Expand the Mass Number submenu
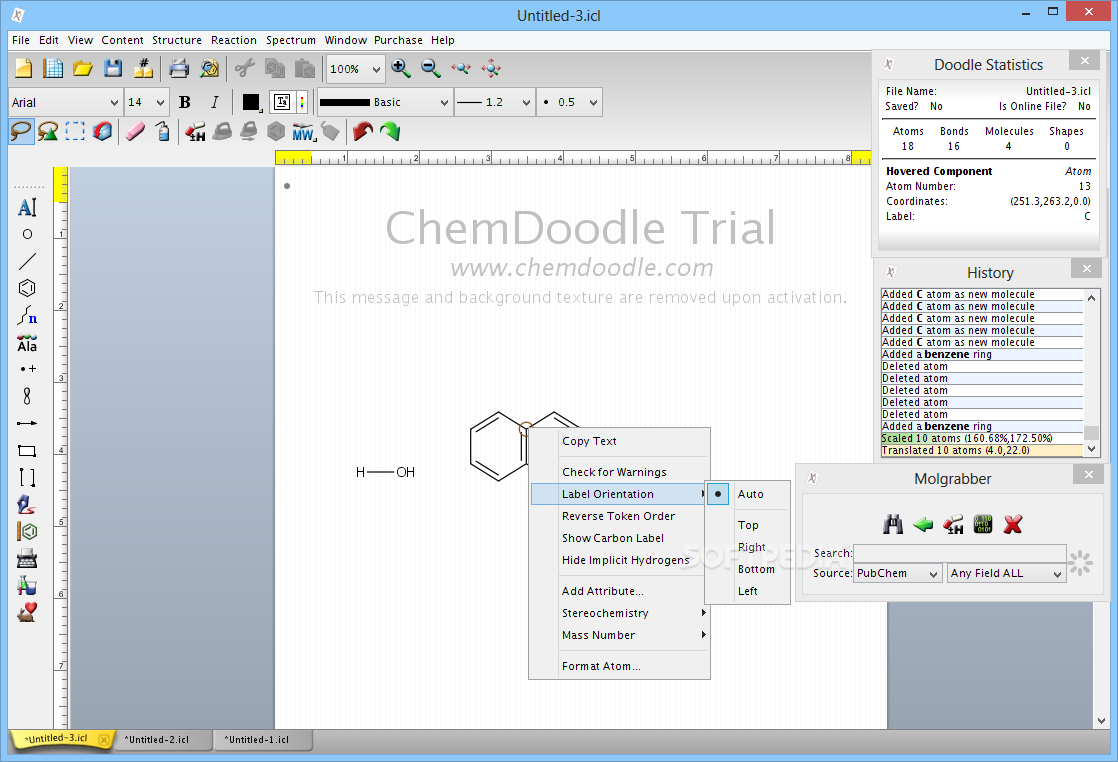1118x762 pixels. coord(620,635)
